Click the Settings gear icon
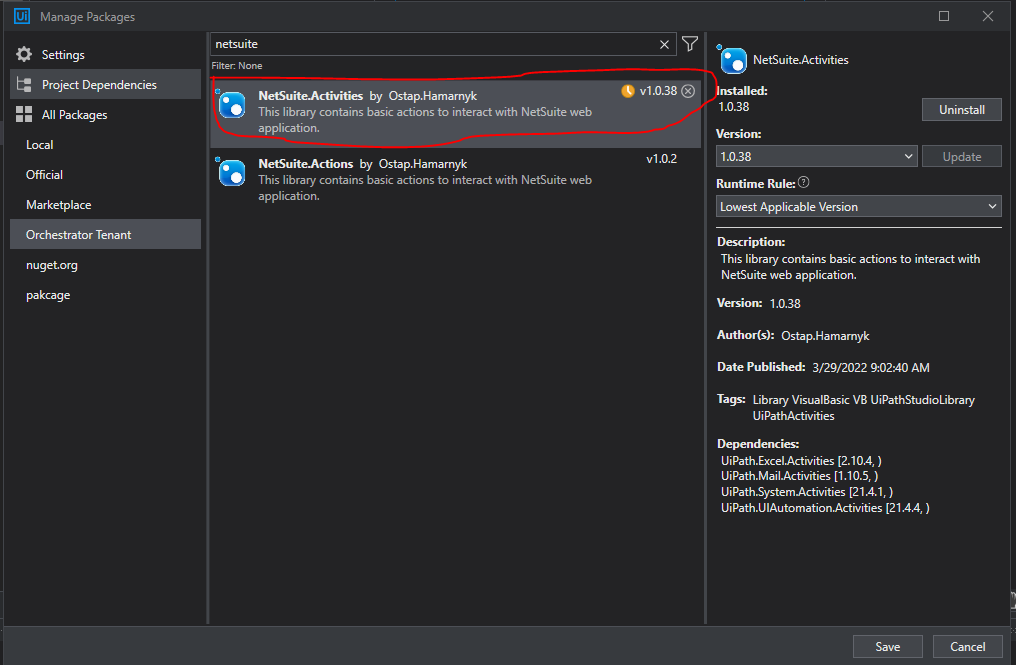The width and height of the screenshot is (1016, 665). click(x=24, y=54)
